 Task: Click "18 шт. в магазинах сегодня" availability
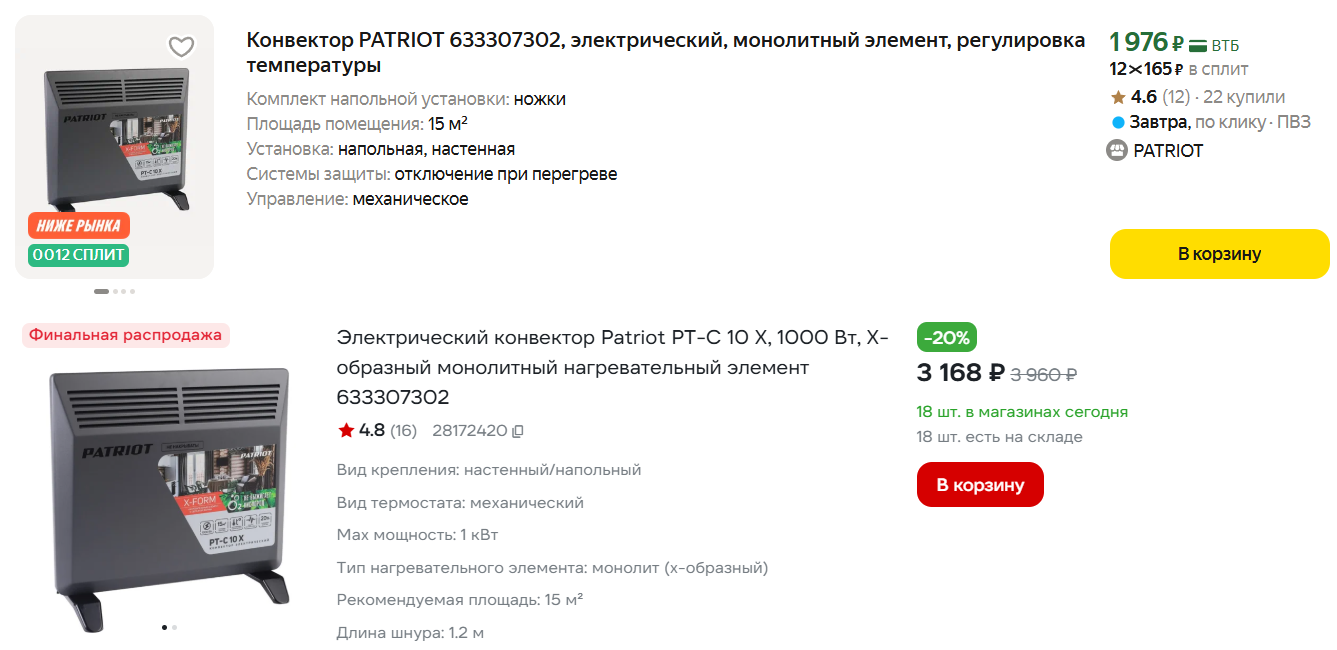[x=1021, y=412]
